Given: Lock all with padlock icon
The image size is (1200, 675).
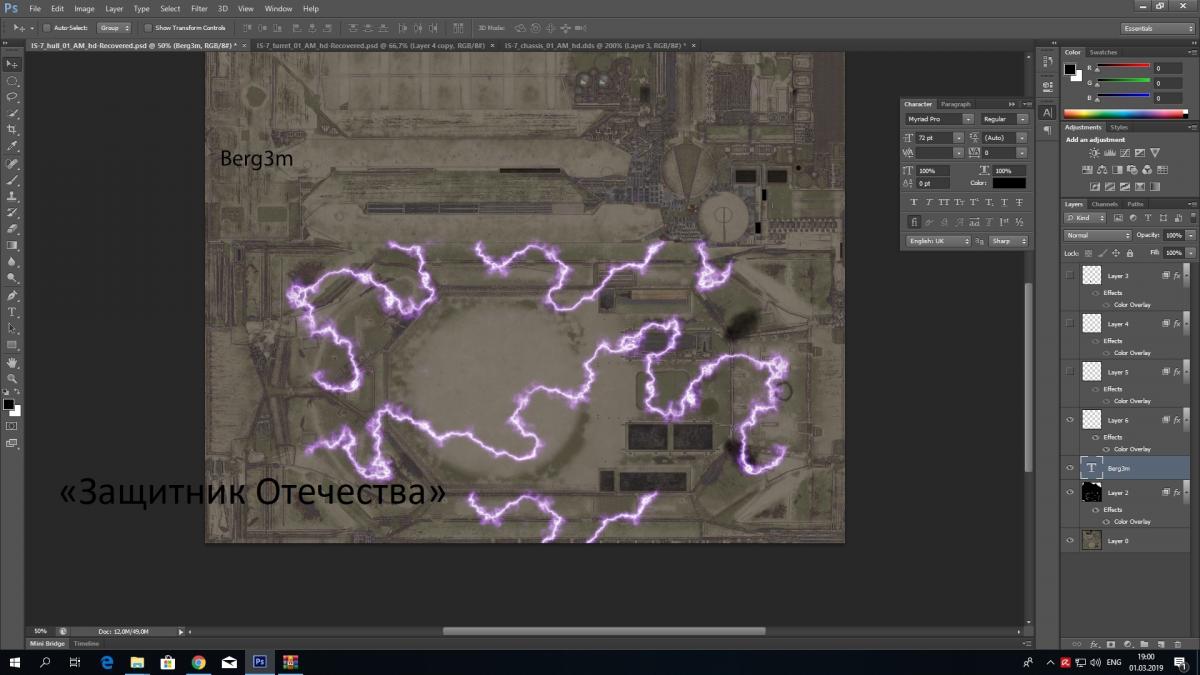Looking at the screenshot, I should [x=1129, y=253].
